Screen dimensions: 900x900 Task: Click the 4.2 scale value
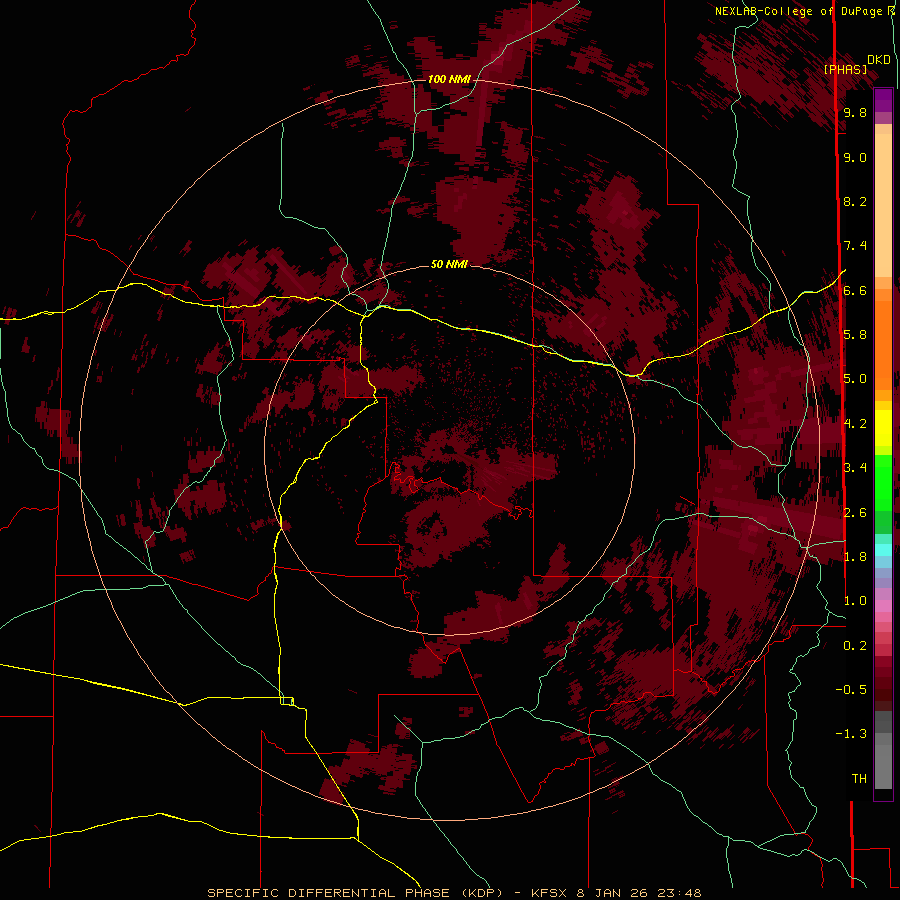[x=855, y=424]
